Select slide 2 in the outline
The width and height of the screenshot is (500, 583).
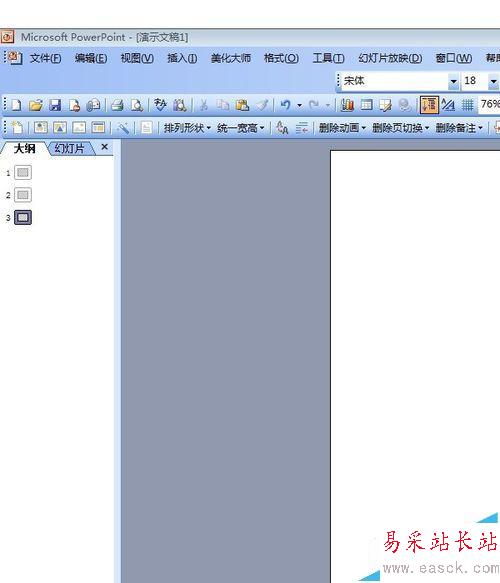coord(23,195)
